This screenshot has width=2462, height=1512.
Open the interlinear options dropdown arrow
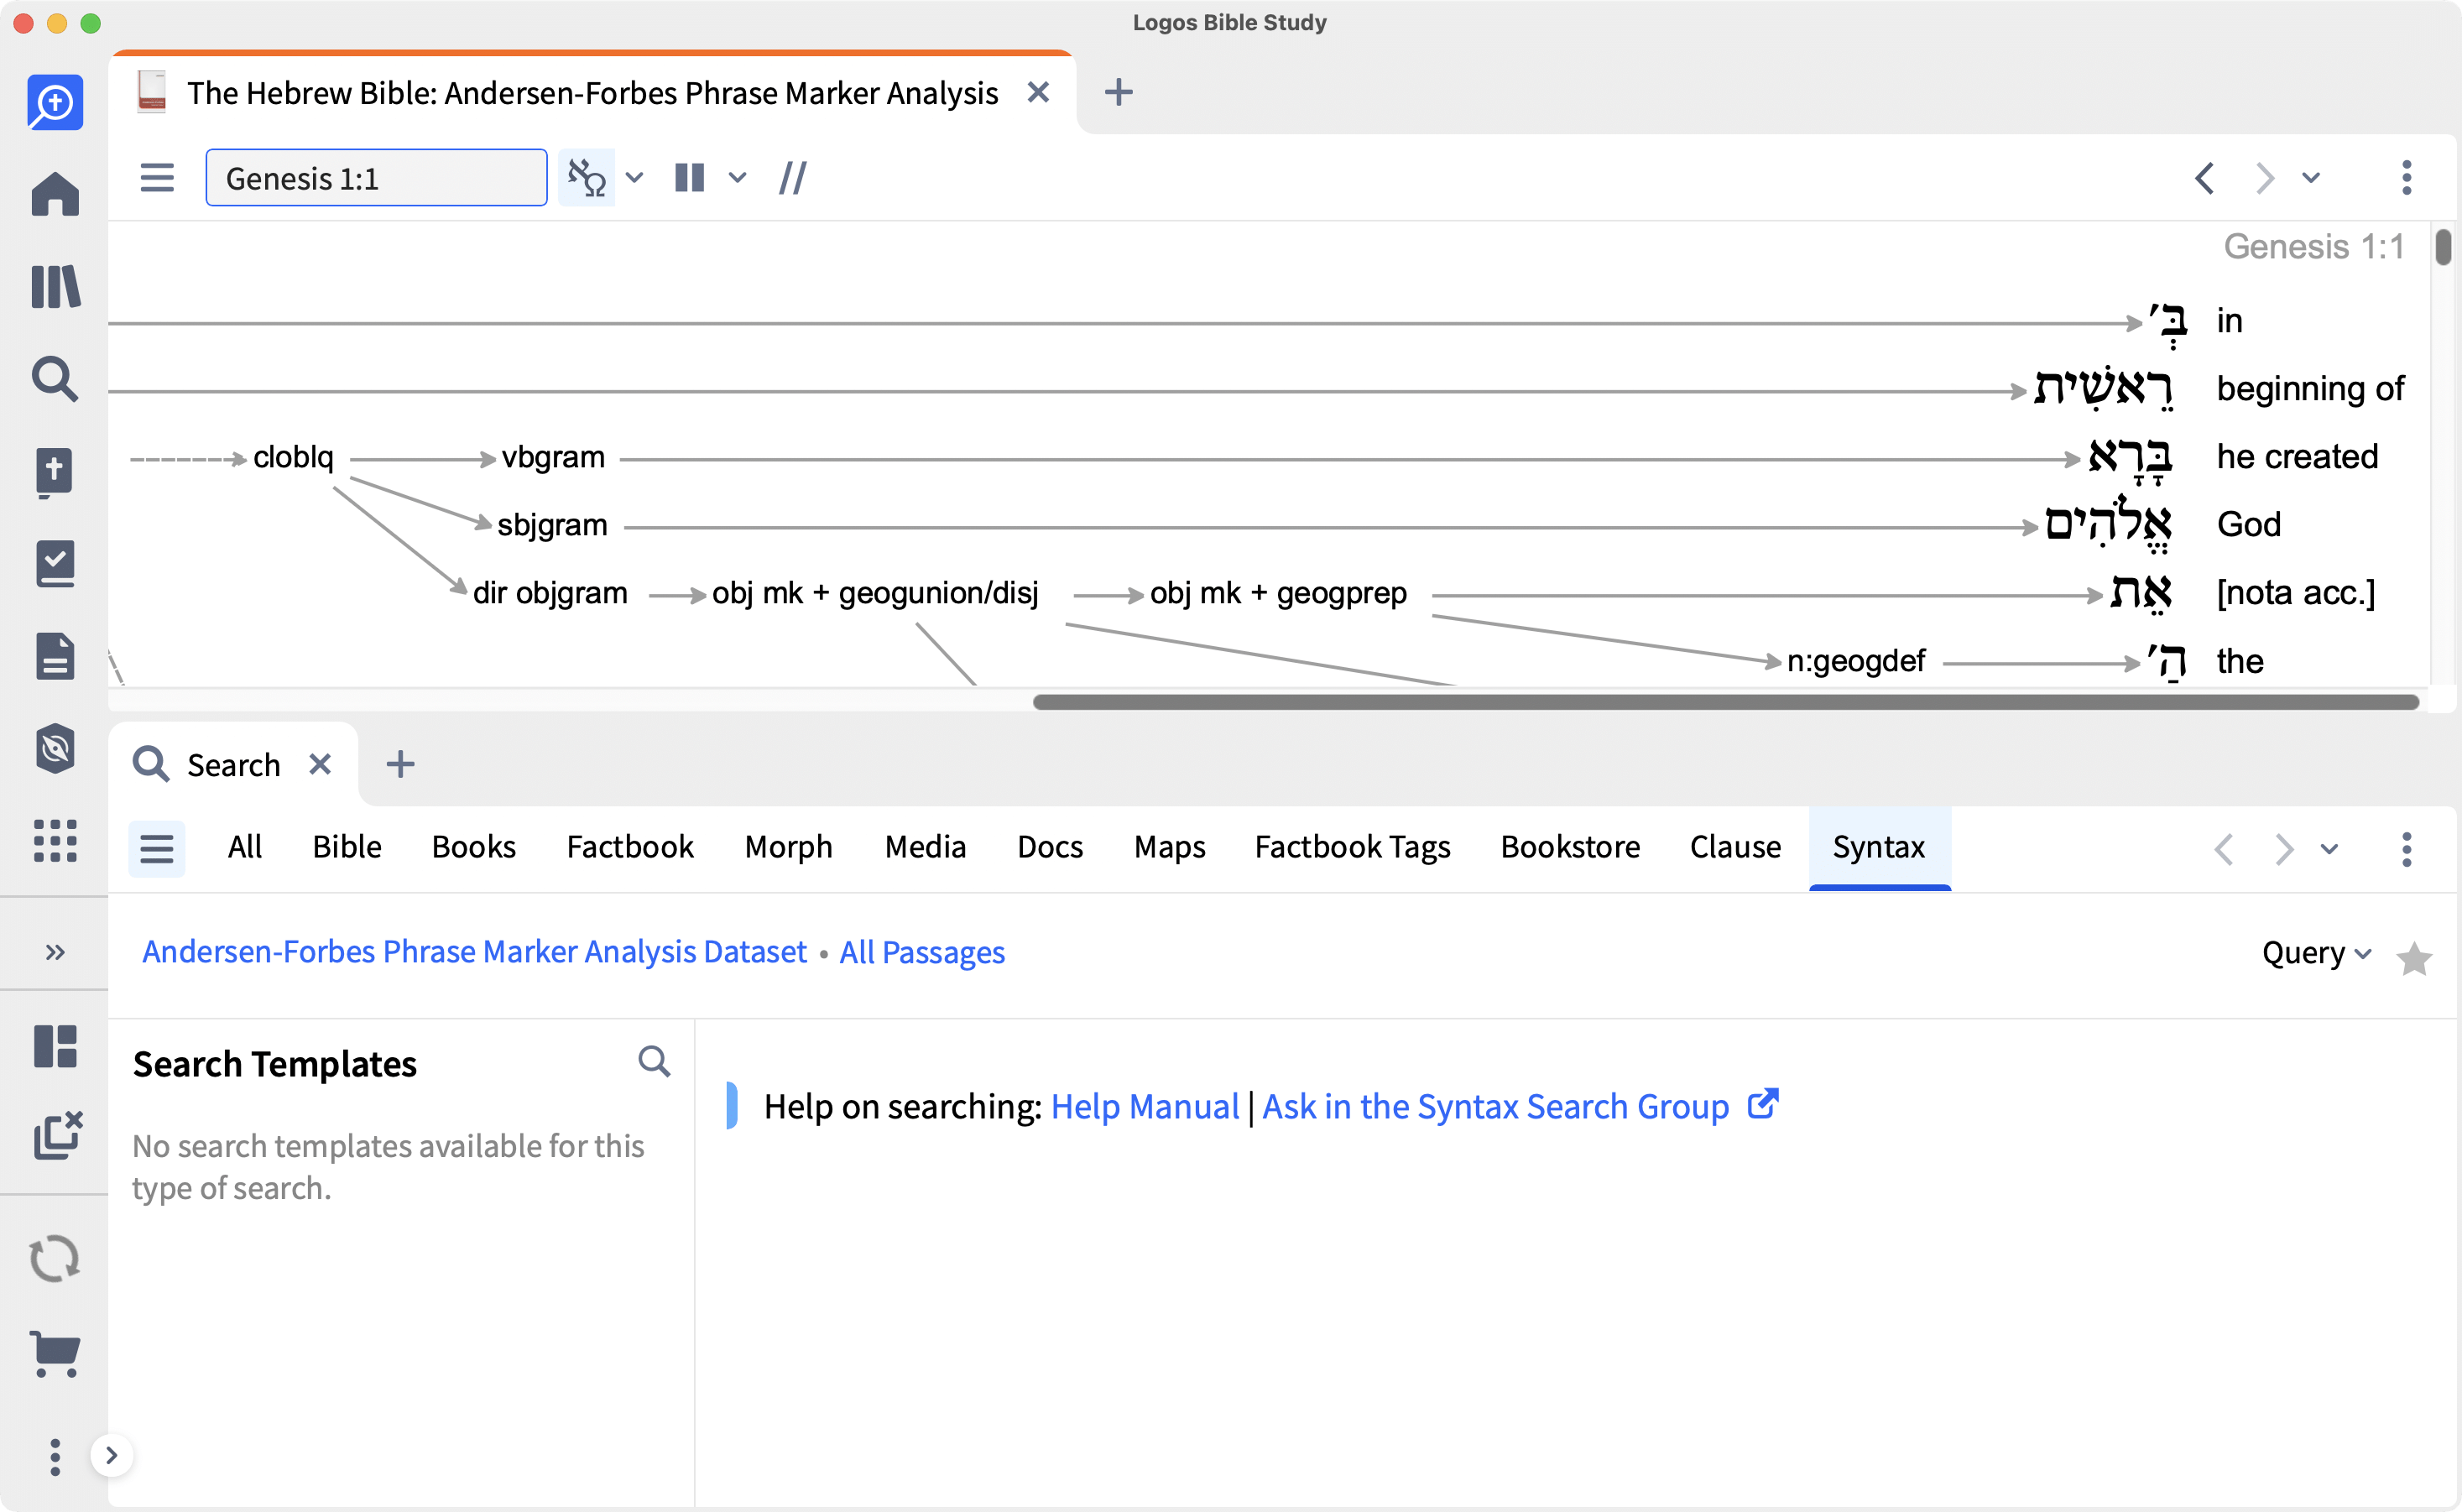click(x=634, y=178)
